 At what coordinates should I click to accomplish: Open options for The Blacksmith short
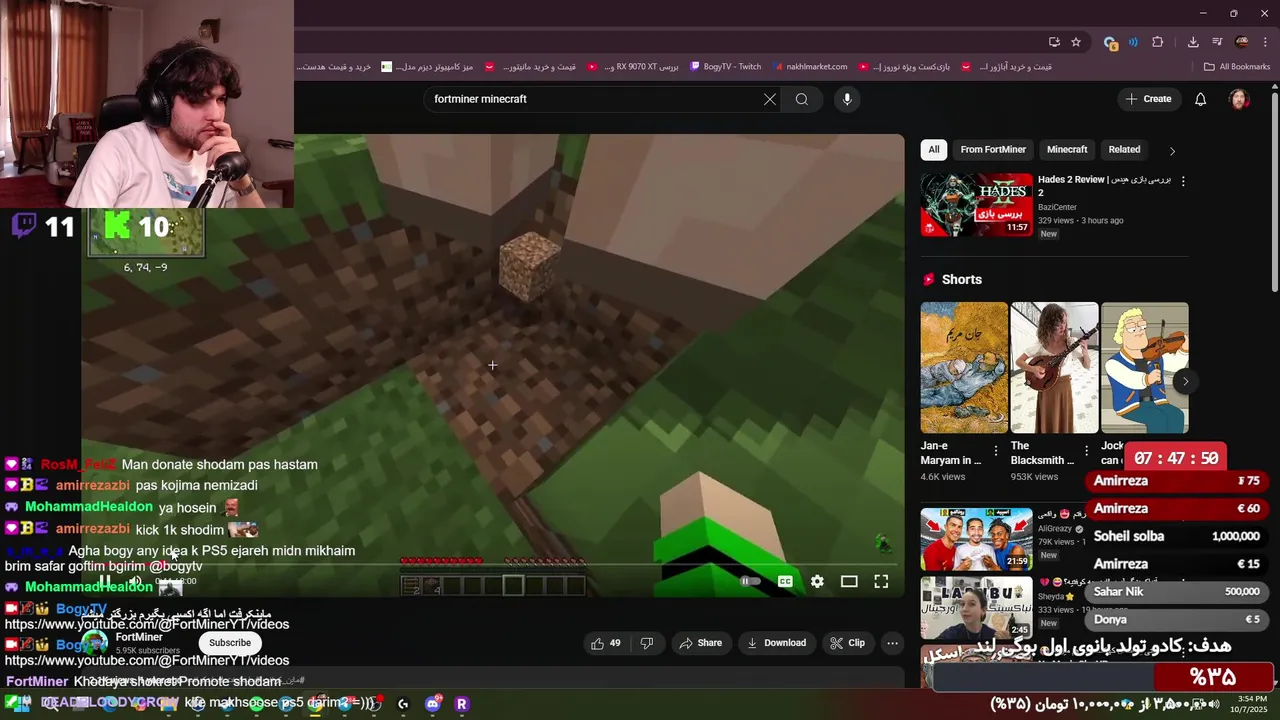click(1086, 451)
